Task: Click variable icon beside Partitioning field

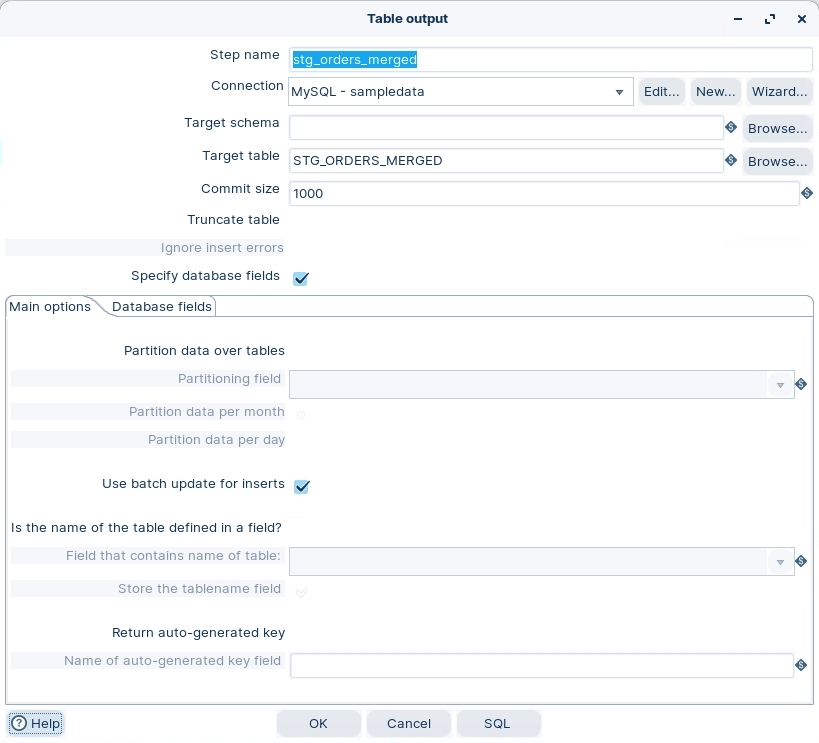Action: [x=801, y=384]
